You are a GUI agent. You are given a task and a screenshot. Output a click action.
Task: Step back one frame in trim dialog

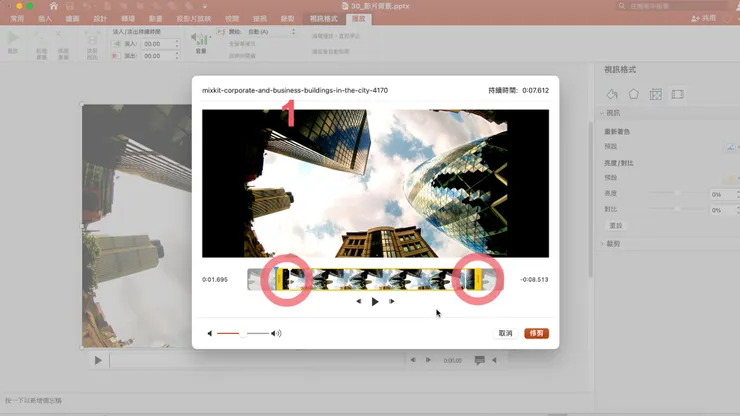pyautogui.click(x=359, y=301)
